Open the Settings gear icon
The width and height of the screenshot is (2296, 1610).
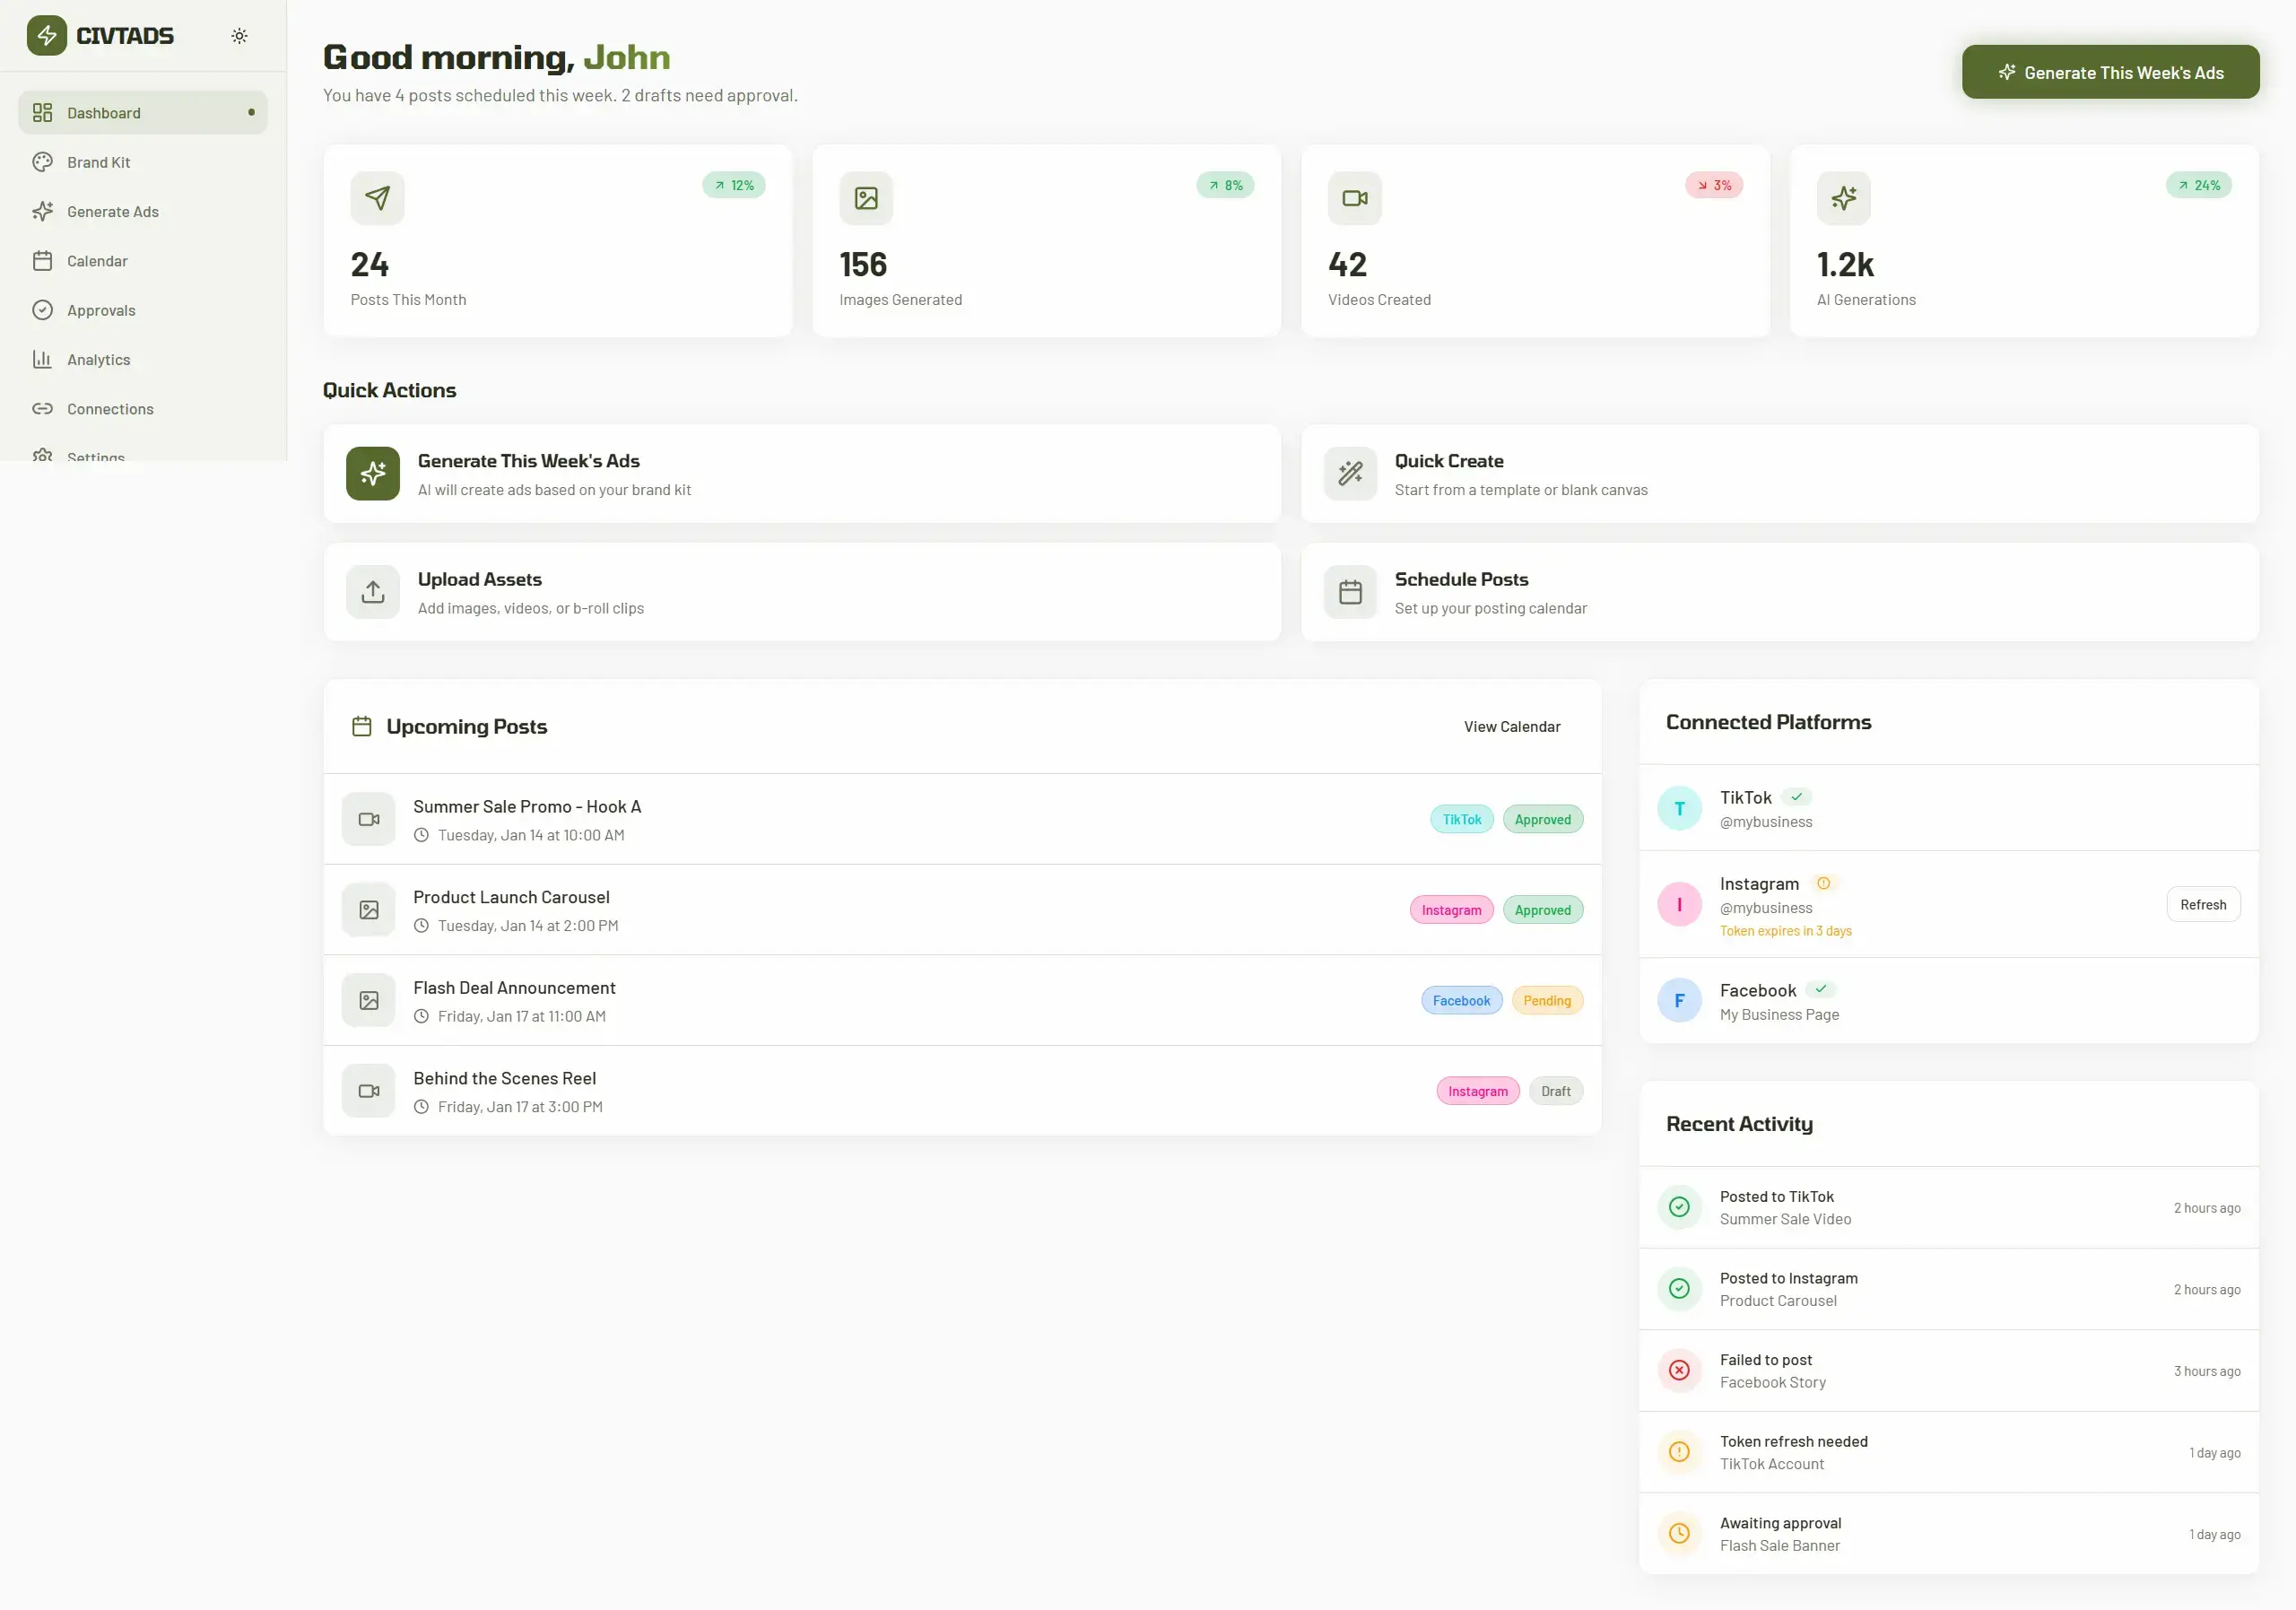click(x=43, y=457)
